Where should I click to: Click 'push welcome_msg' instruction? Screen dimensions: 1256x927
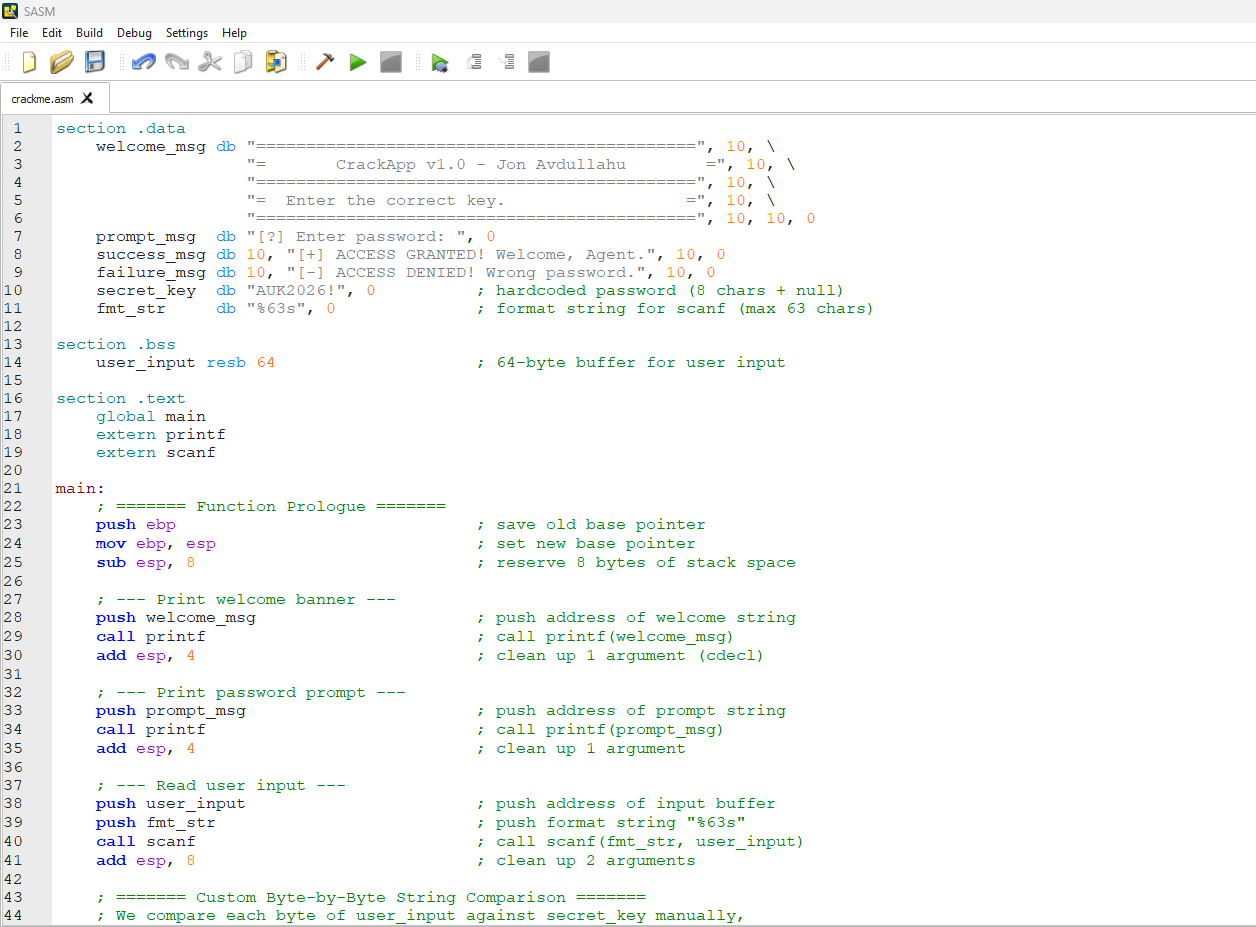coord(176,617)
